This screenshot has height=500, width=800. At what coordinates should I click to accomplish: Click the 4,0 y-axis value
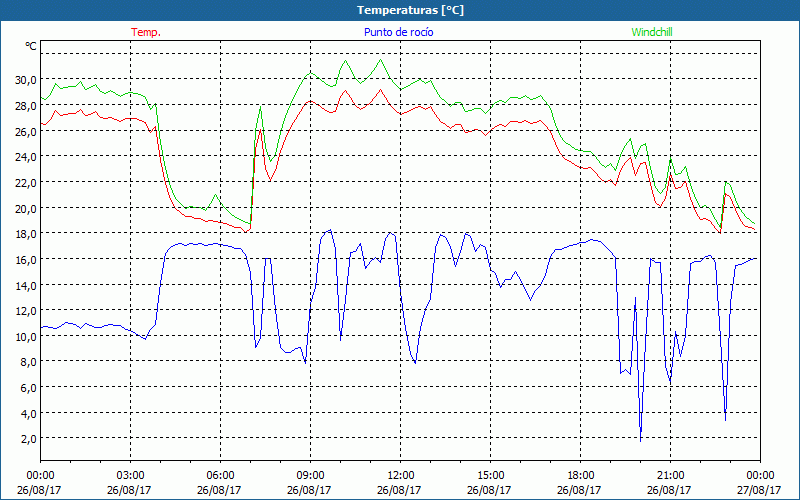(29, 414)
